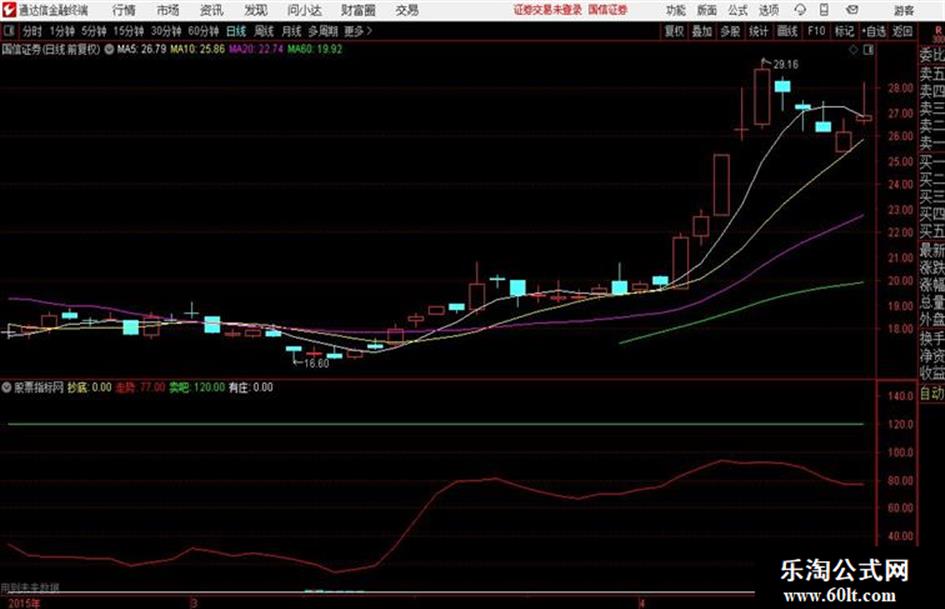This screenshot has width=945, height=609.
Task: Click the 叠加 overlay toolbar button
Action: point(702,31)
